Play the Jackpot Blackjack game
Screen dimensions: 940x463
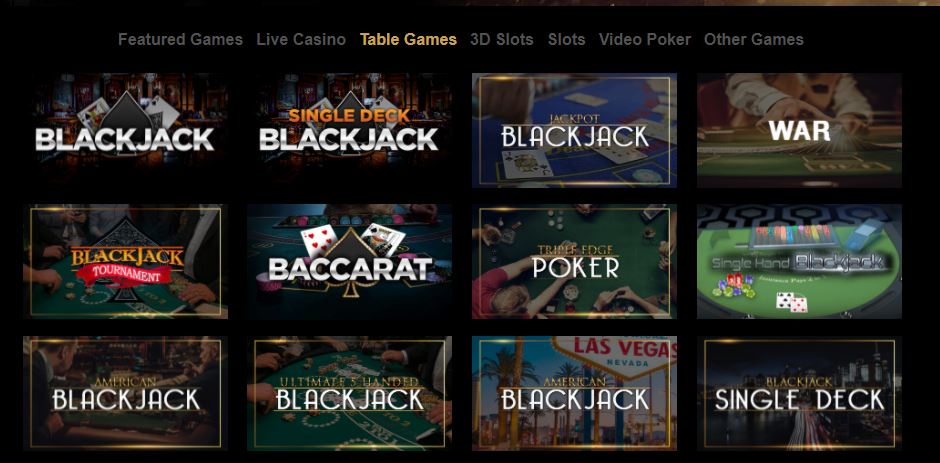coord(574,130)
